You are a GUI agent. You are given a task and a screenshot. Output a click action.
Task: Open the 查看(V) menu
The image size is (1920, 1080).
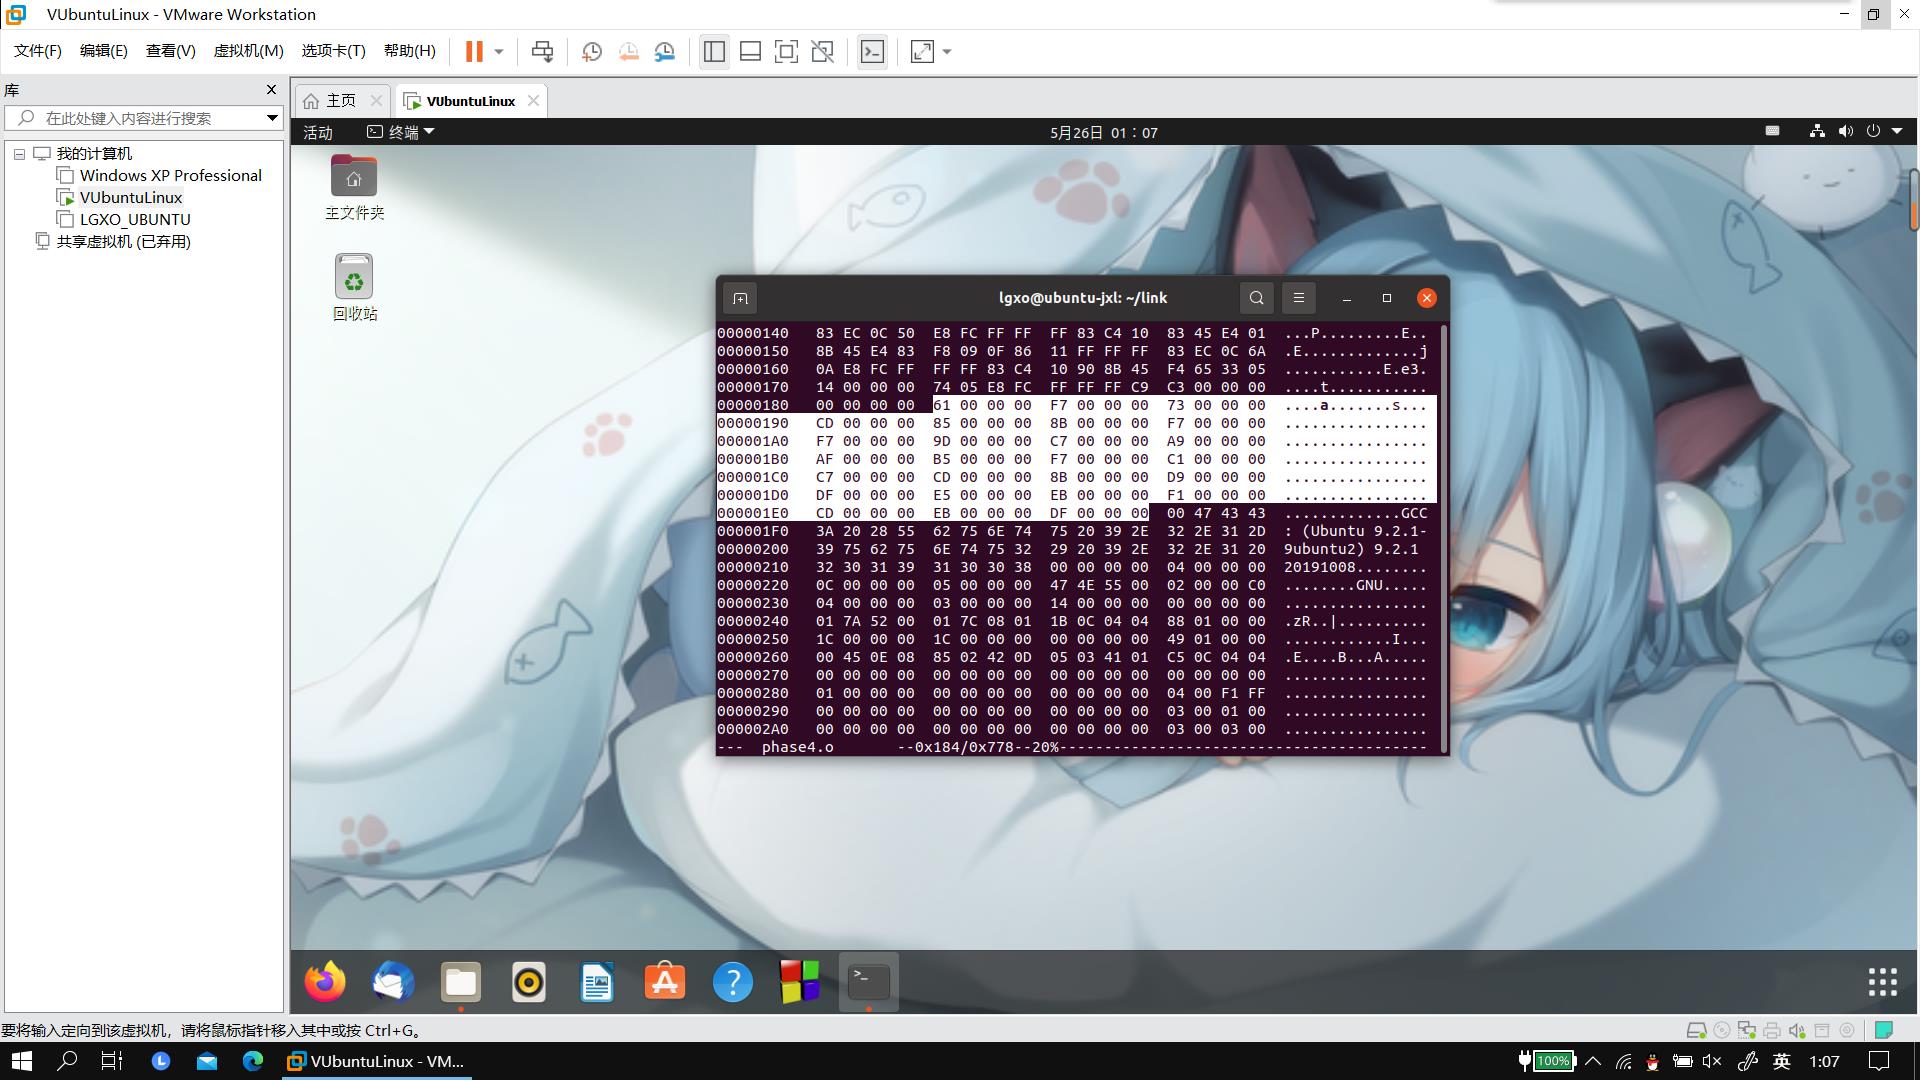[x=171, y=51]
